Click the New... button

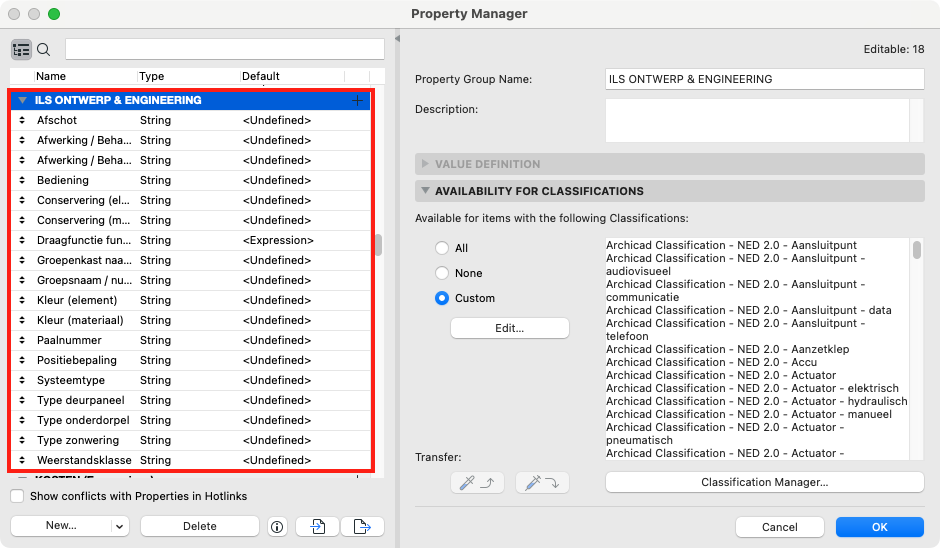tap(61, 526)
